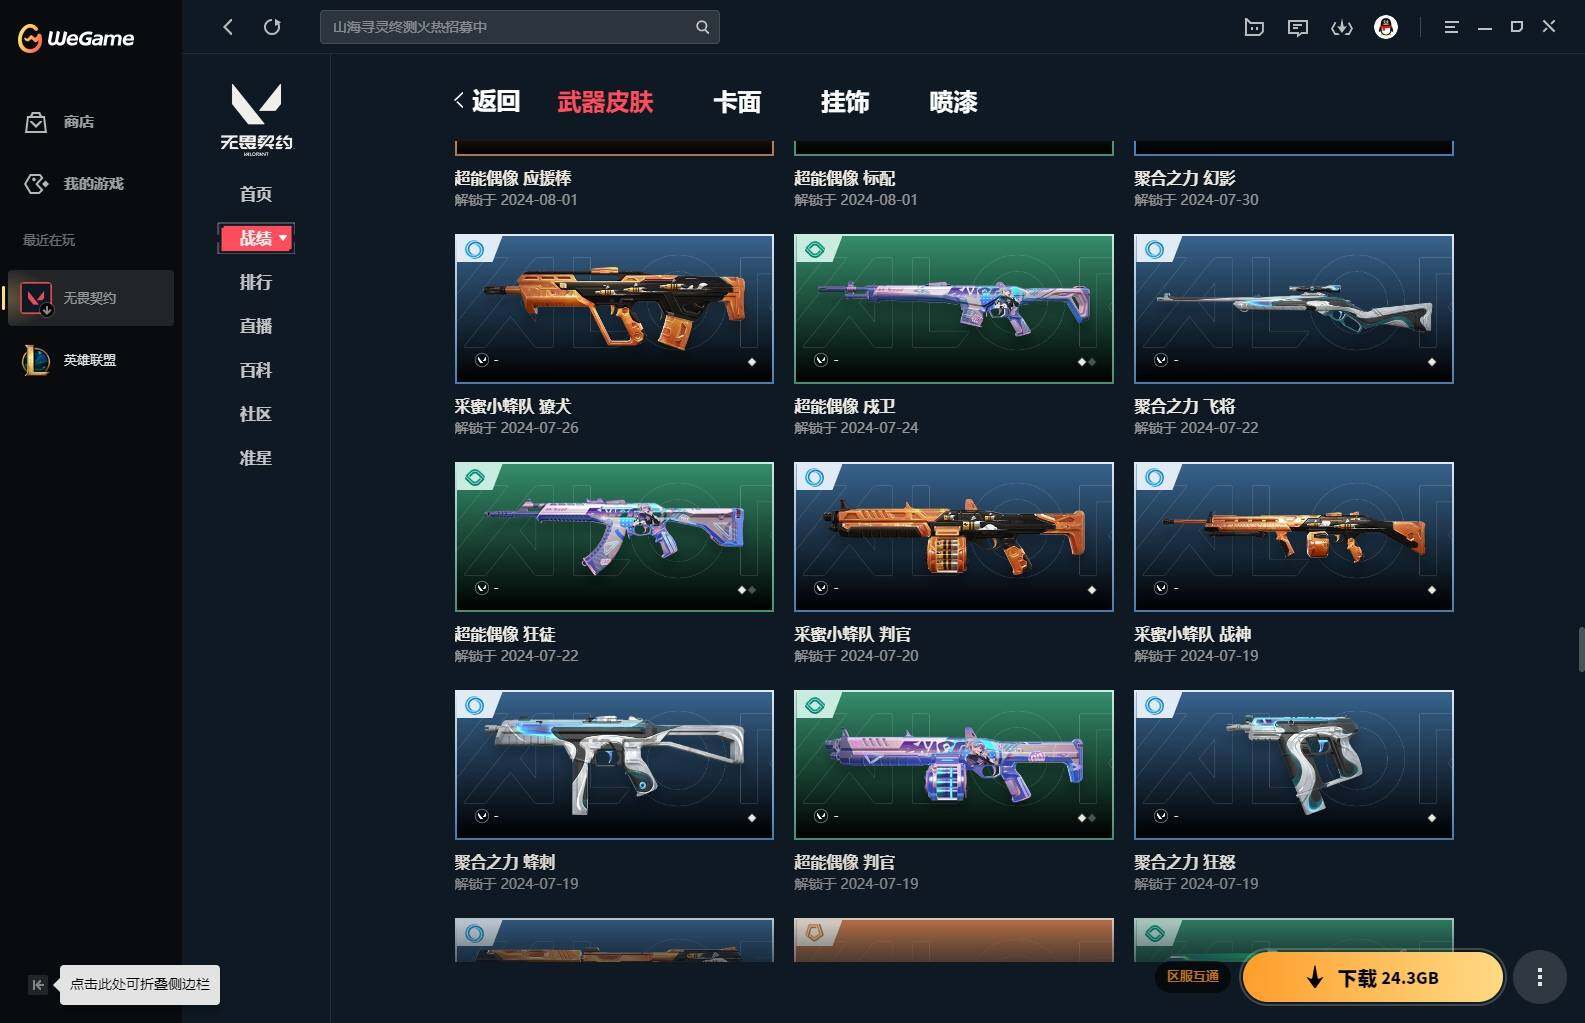Open the download manager icon

click(x=1342, y=27)
